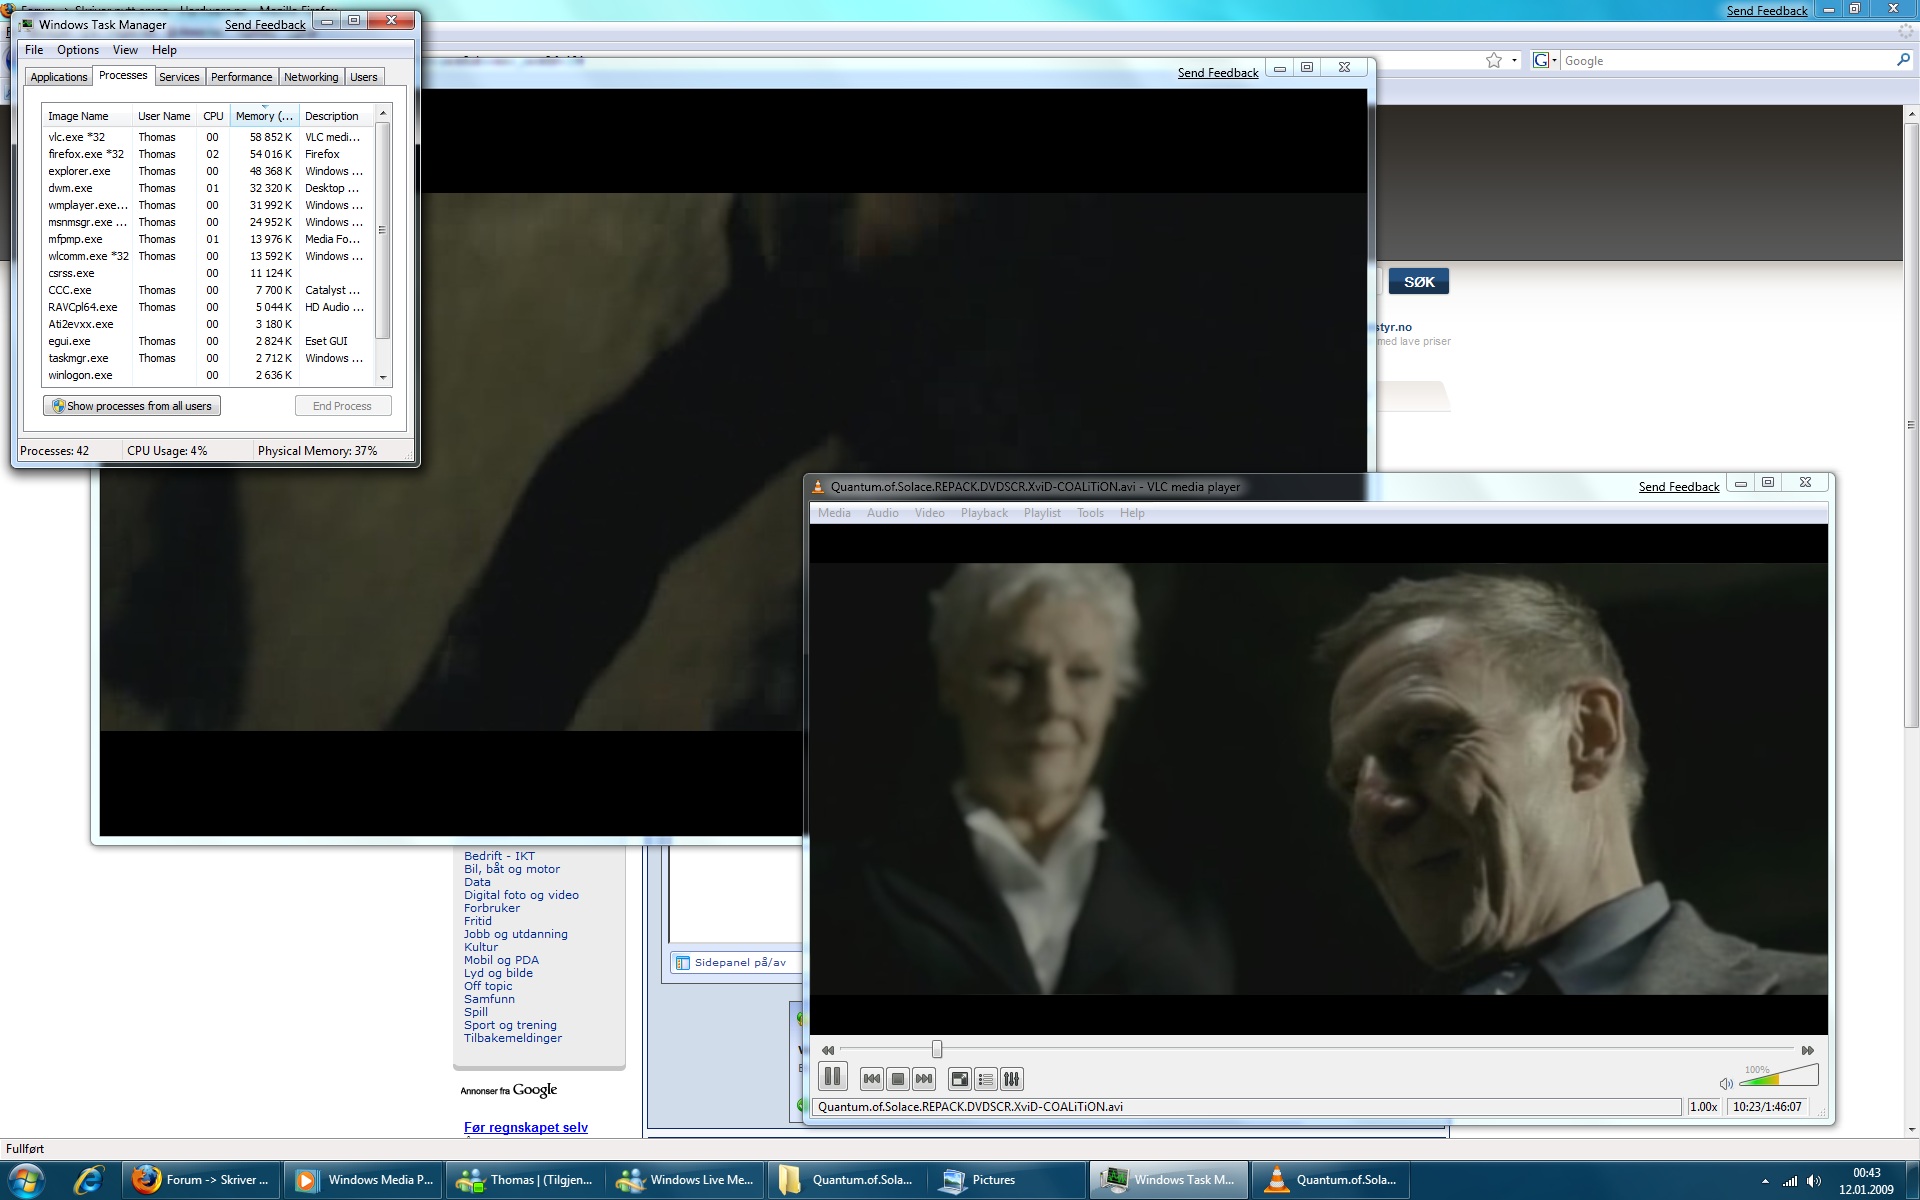Switch to Users tab in Task Manager
1920x1200 pixels.
tap(364, 77)
